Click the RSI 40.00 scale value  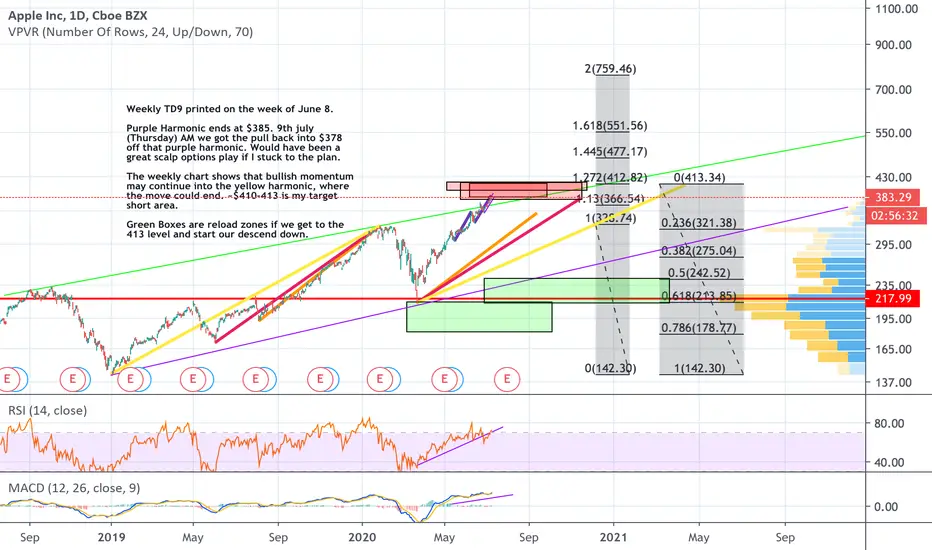click(889, 462)
